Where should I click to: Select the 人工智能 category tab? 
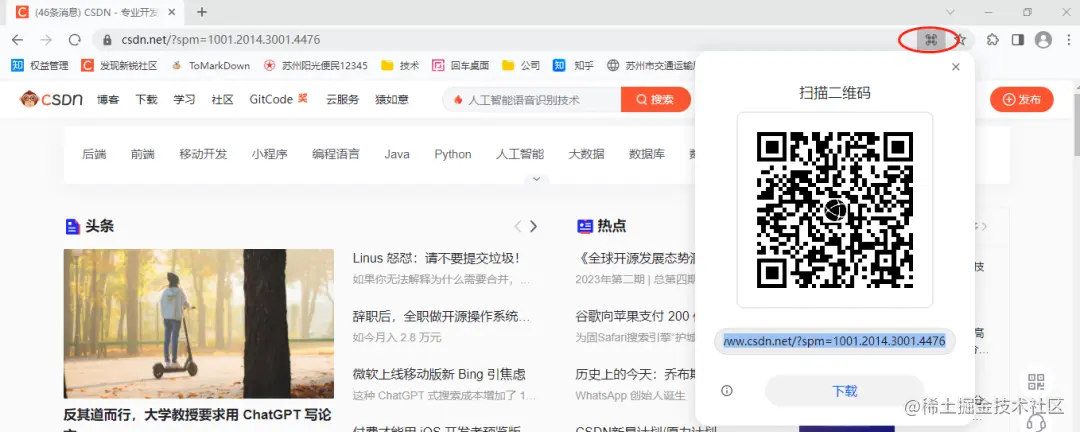[x=520, y=154]
